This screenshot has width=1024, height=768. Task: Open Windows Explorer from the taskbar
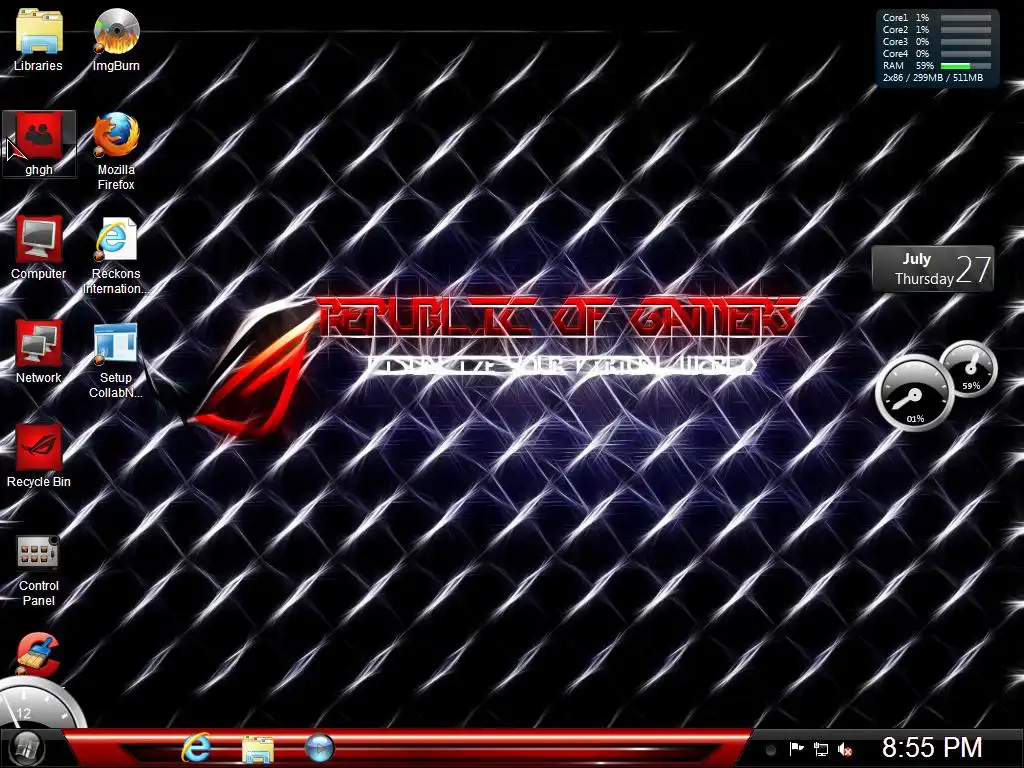click(x=258, y=749)
